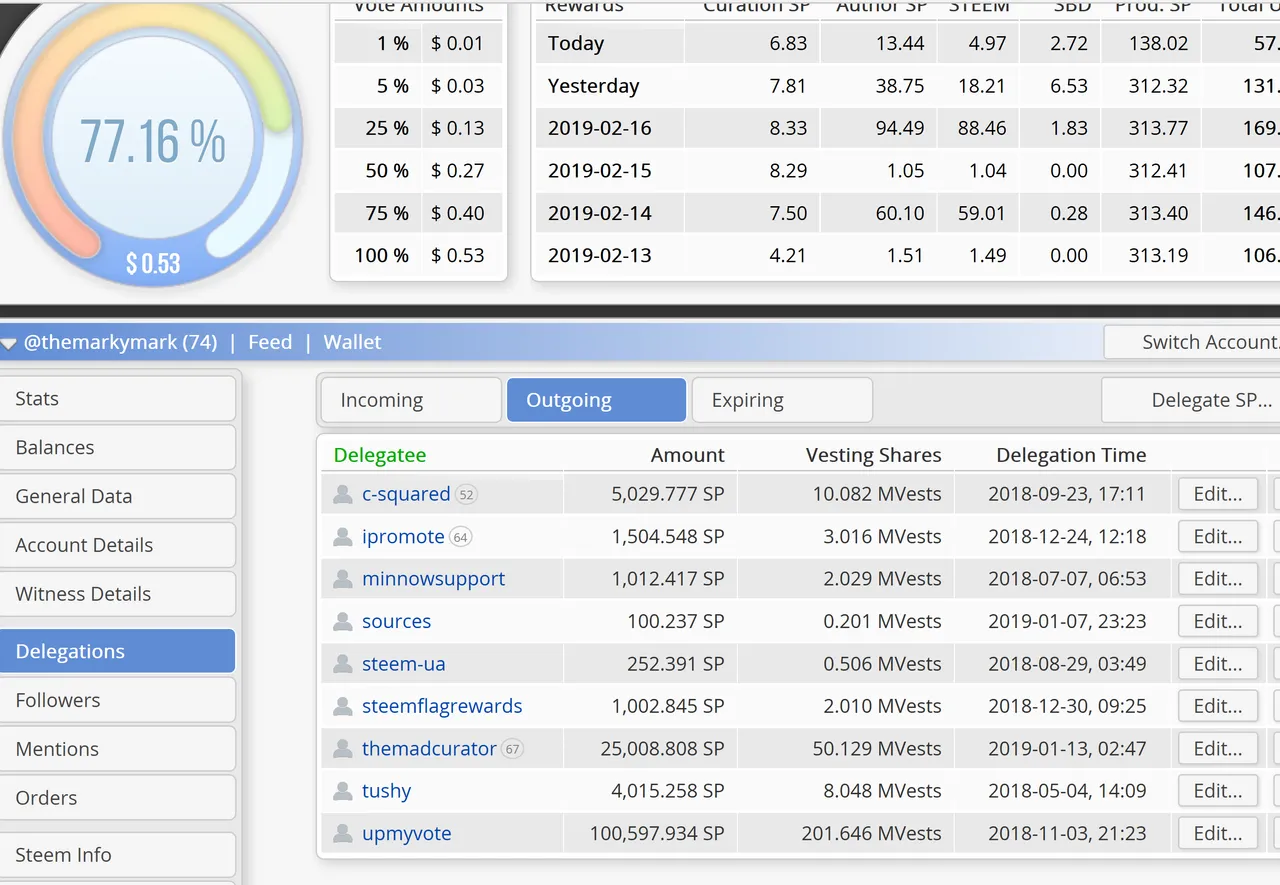Image resolution: width=1280 pixels, height=885 pixels.
Task: Click the 77.16 % voting power gauge
Action: click(x=152, y=140)
